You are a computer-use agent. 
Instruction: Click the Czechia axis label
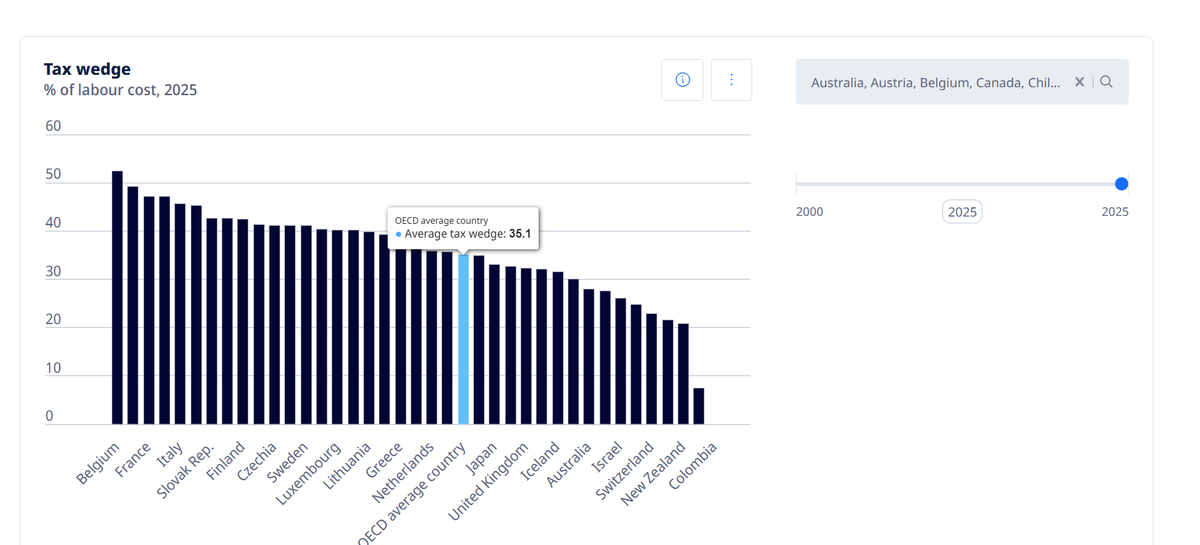tap(257, 461)
